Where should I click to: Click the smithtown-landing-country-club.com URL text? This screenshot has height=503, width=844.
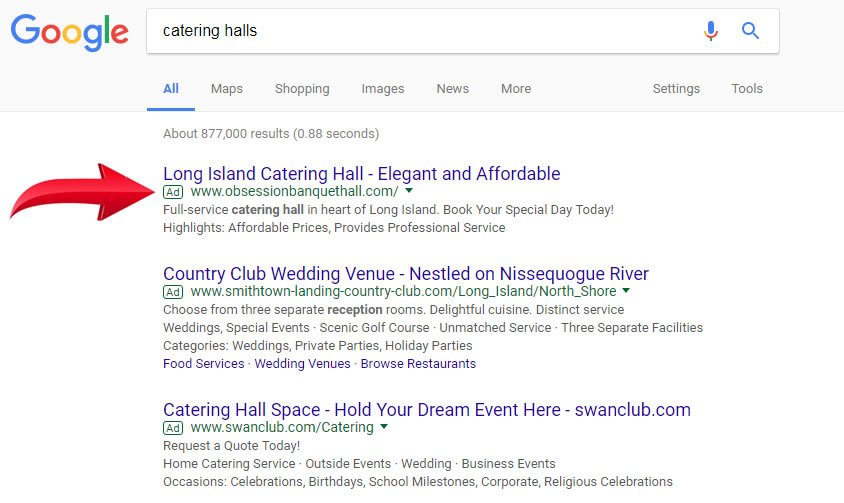(404, 292)
